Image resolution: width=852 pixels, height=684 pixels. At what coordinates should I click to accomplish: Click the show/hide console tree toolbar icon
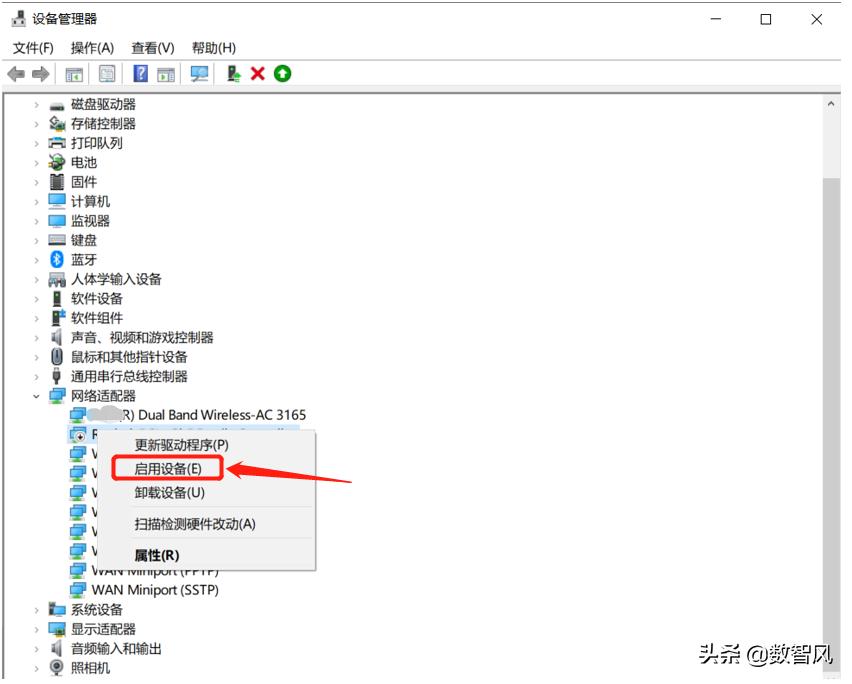click(74, 73)
